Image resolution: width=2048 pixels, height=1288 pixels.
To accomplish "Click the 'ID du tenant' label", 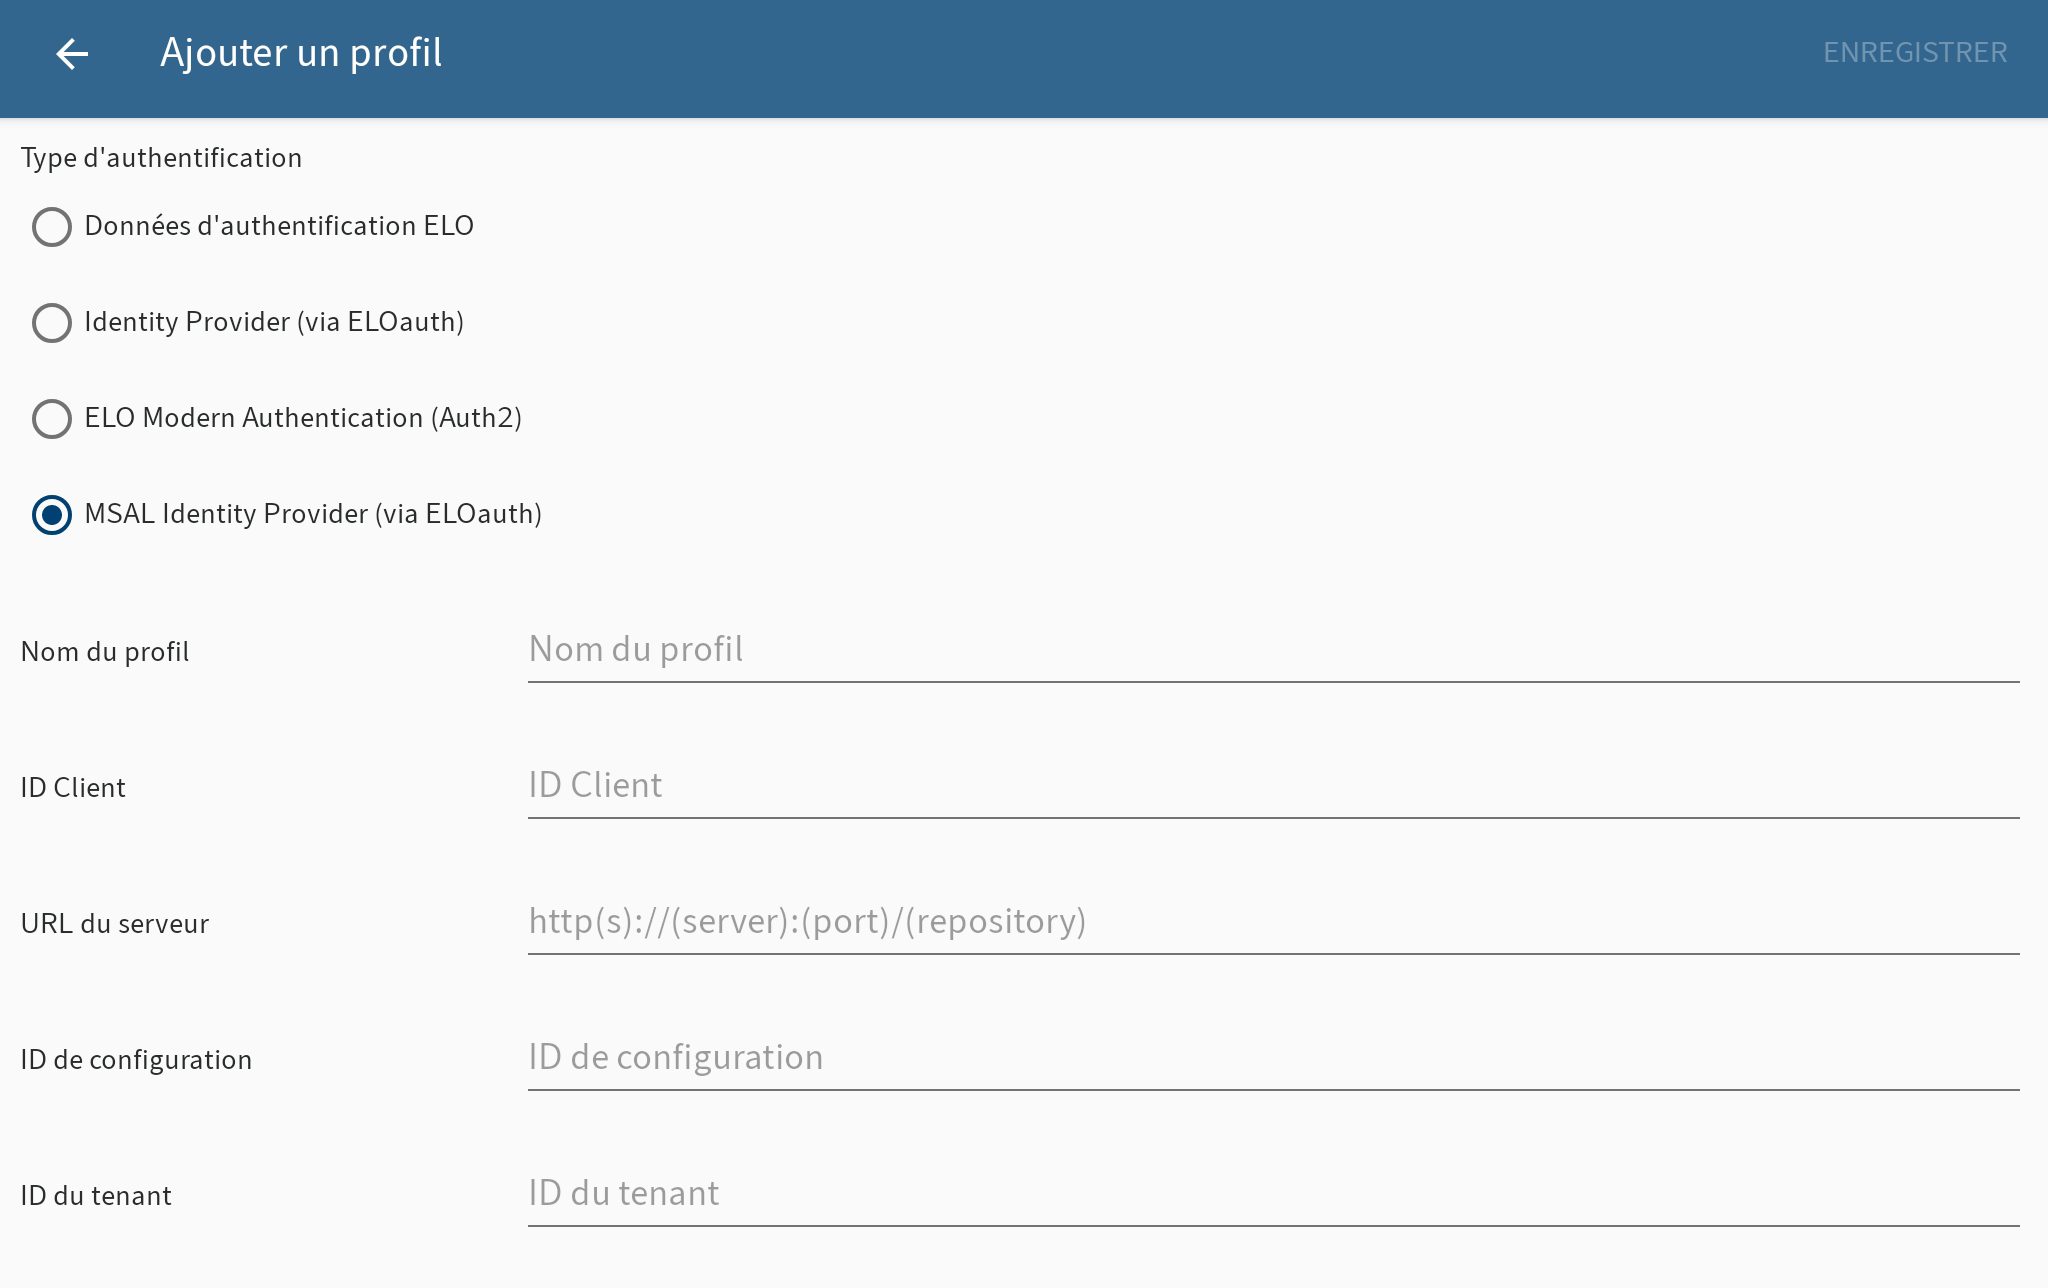I will [x=95, y=1196].
